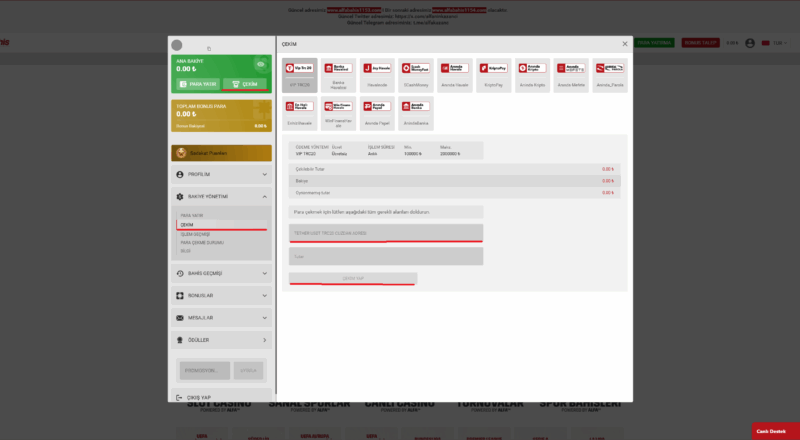Click the Çekilebilir Tutar row
This screenshot has width=800, height=440.
[455, 169]
